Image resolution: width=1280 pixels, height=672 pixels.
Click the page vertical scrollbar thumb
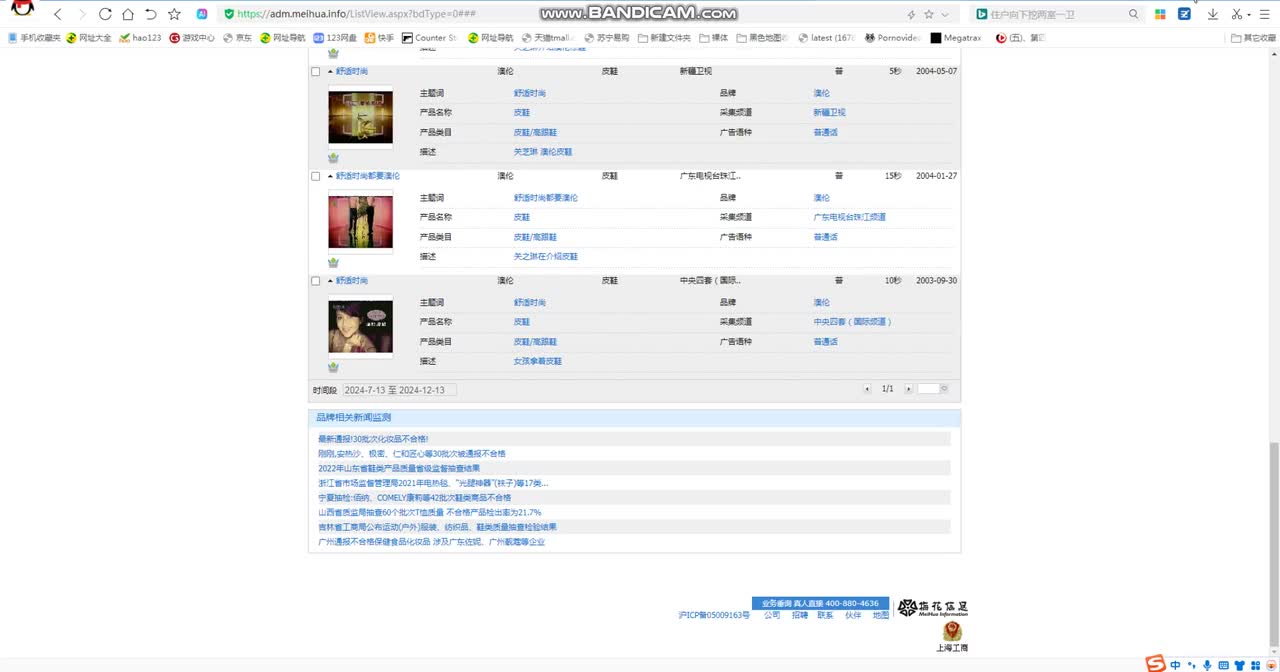[x=1273, y=544]
